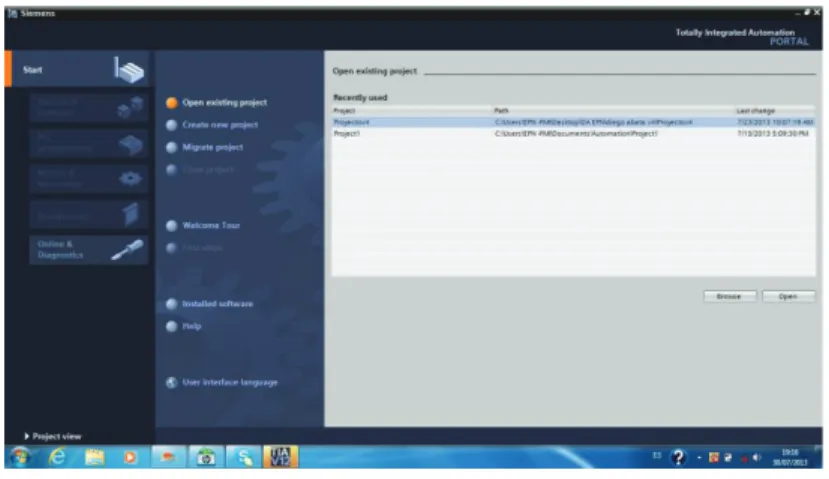Click the bullet beside Migrate project
This screenshot has width=829, height=479.
pyautogui.click(x=172, y=148)
